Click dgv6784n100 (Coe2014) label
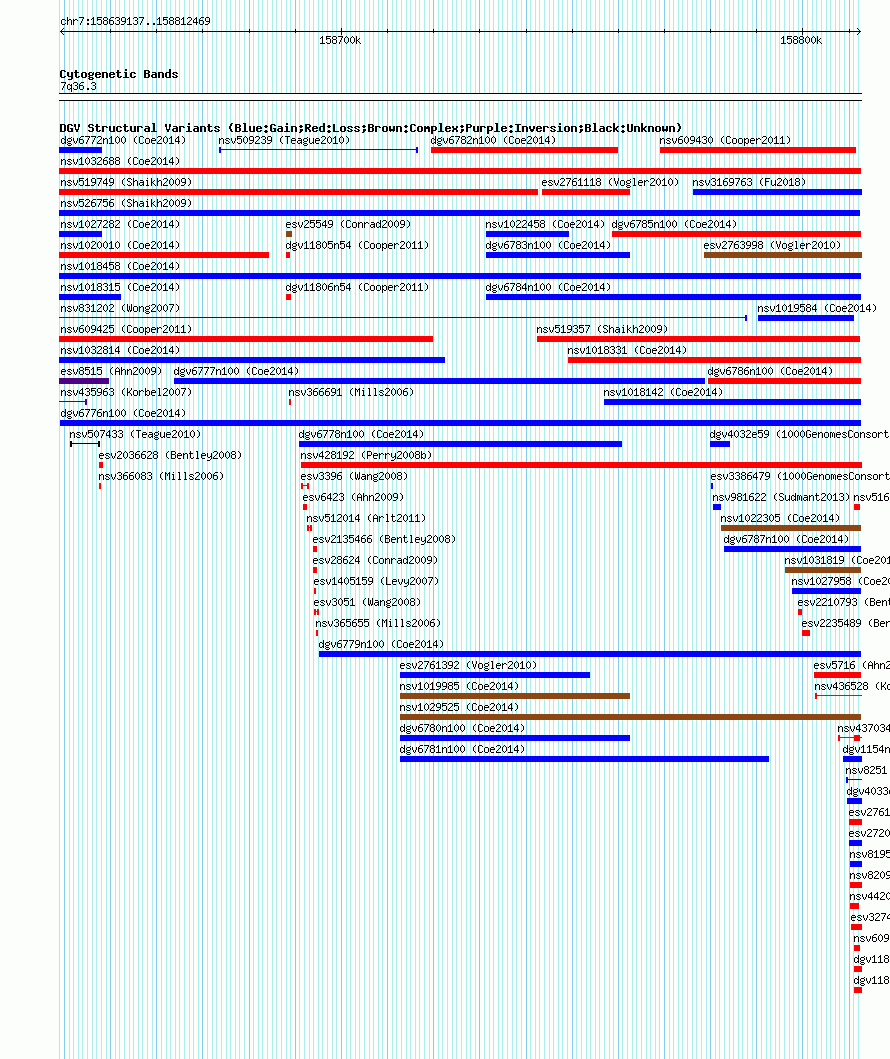890x1059 pixels. point(548,287)
